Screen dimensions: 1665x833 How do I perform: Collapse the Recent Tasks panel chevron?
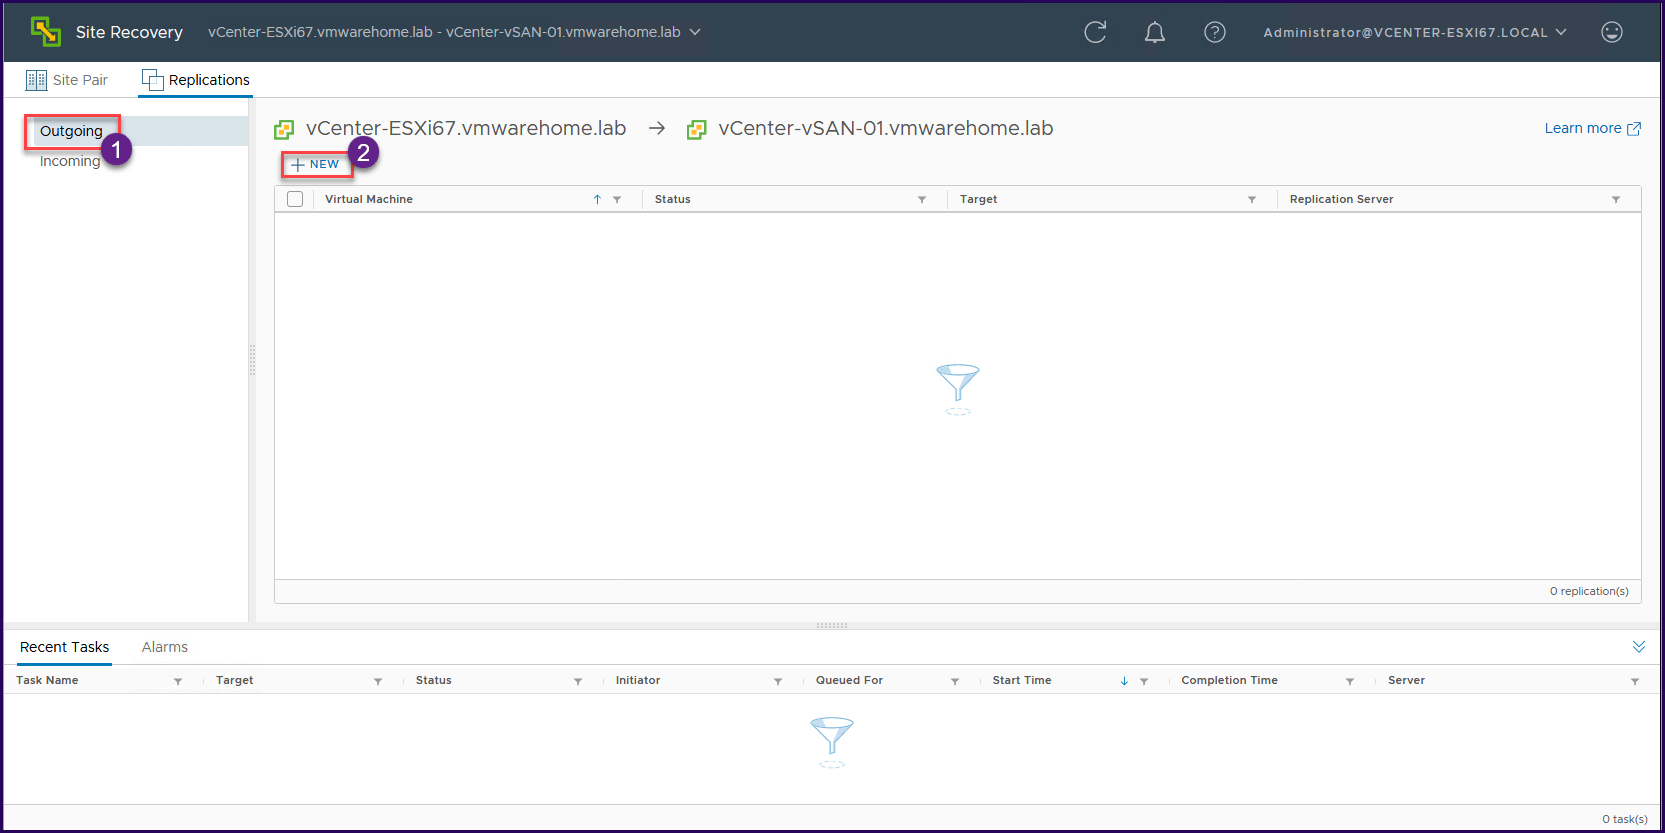coord(1639,647)
